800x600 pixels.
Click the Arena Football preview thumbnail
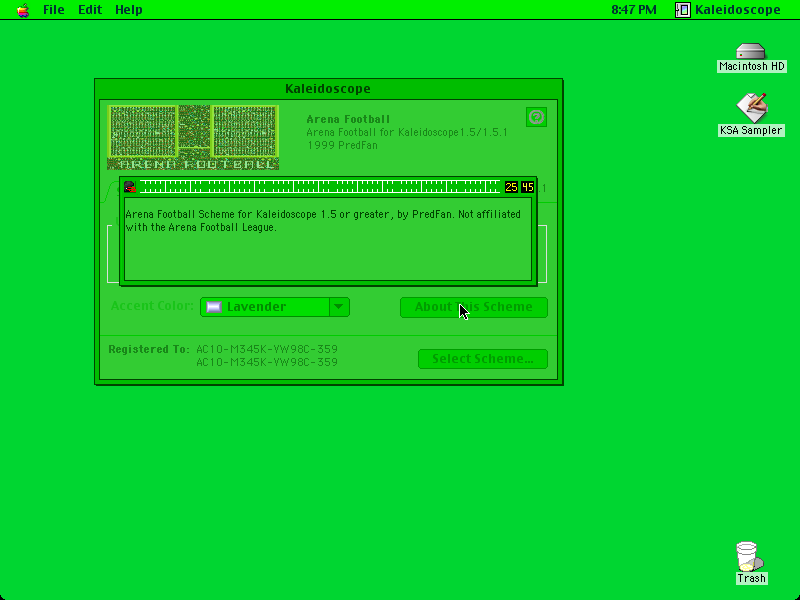pos(193,137)
